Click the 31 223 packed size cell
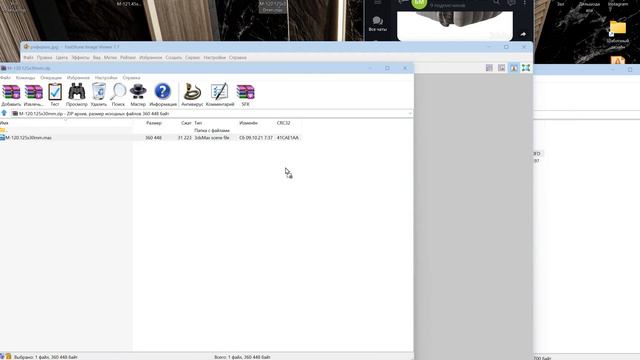The height and width of the screenshot is (360, 640). pos(184,138)
